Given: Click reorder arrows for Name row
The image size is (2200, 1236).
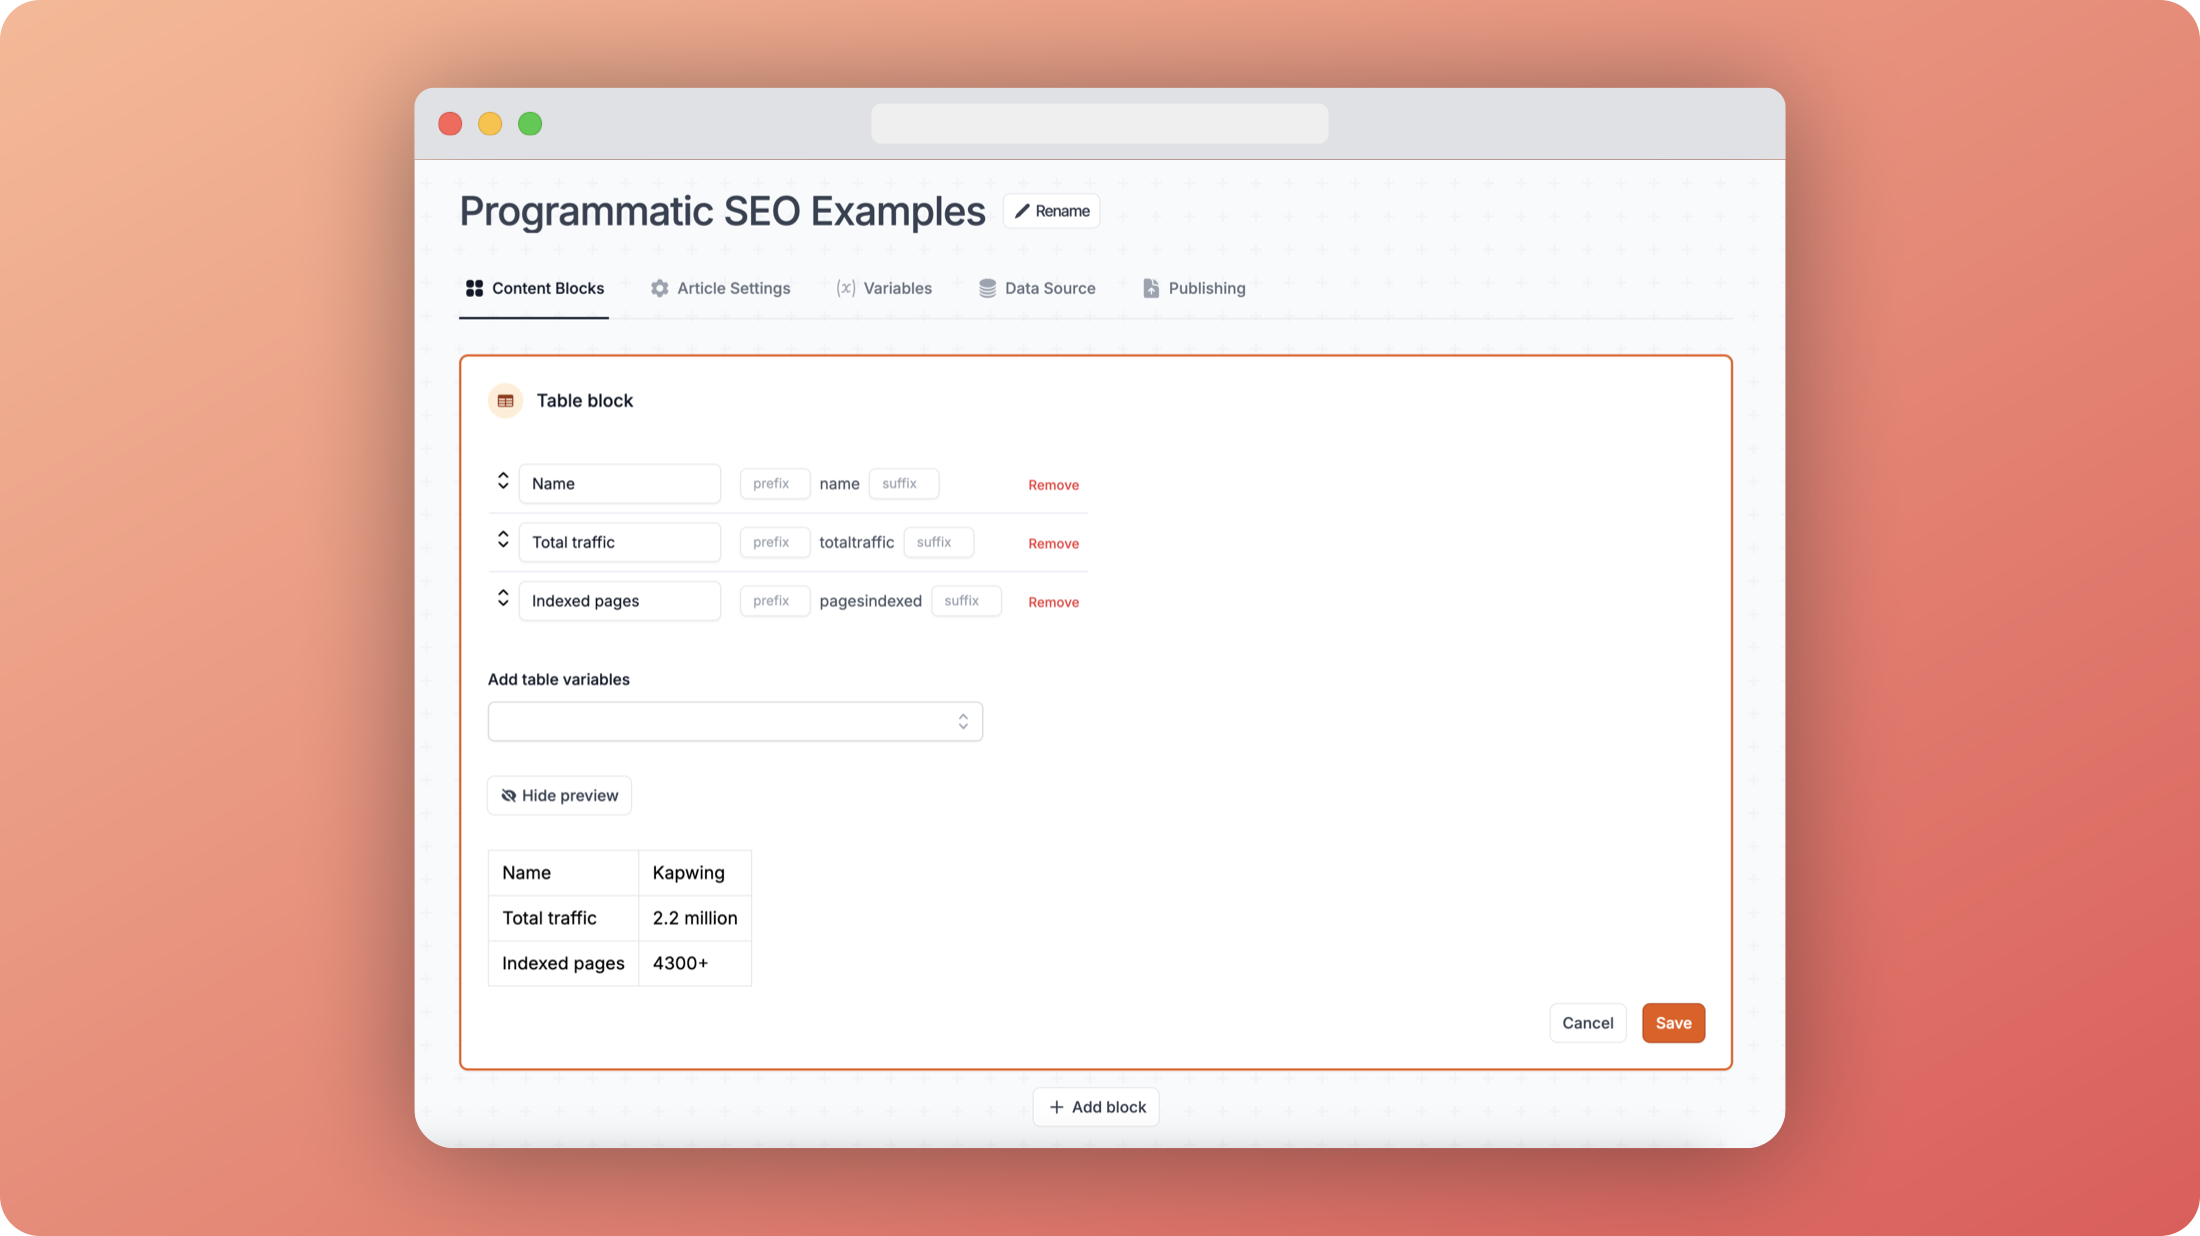Looking at the screenshot, I should click(503, 481).
